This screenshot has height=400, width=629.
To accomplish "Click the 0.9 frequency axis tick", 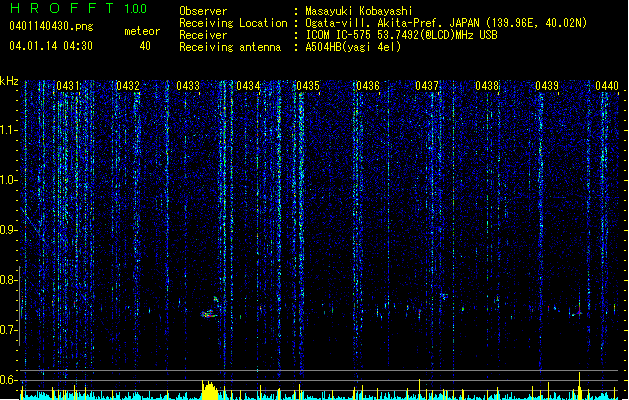I will (x=9, y=230).
